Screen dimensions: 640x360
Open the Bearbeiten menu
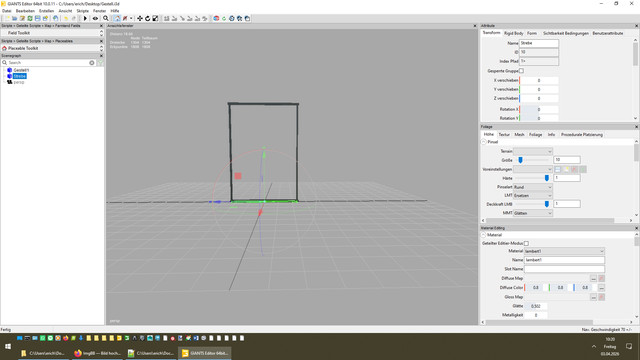(x=25, y=11)
